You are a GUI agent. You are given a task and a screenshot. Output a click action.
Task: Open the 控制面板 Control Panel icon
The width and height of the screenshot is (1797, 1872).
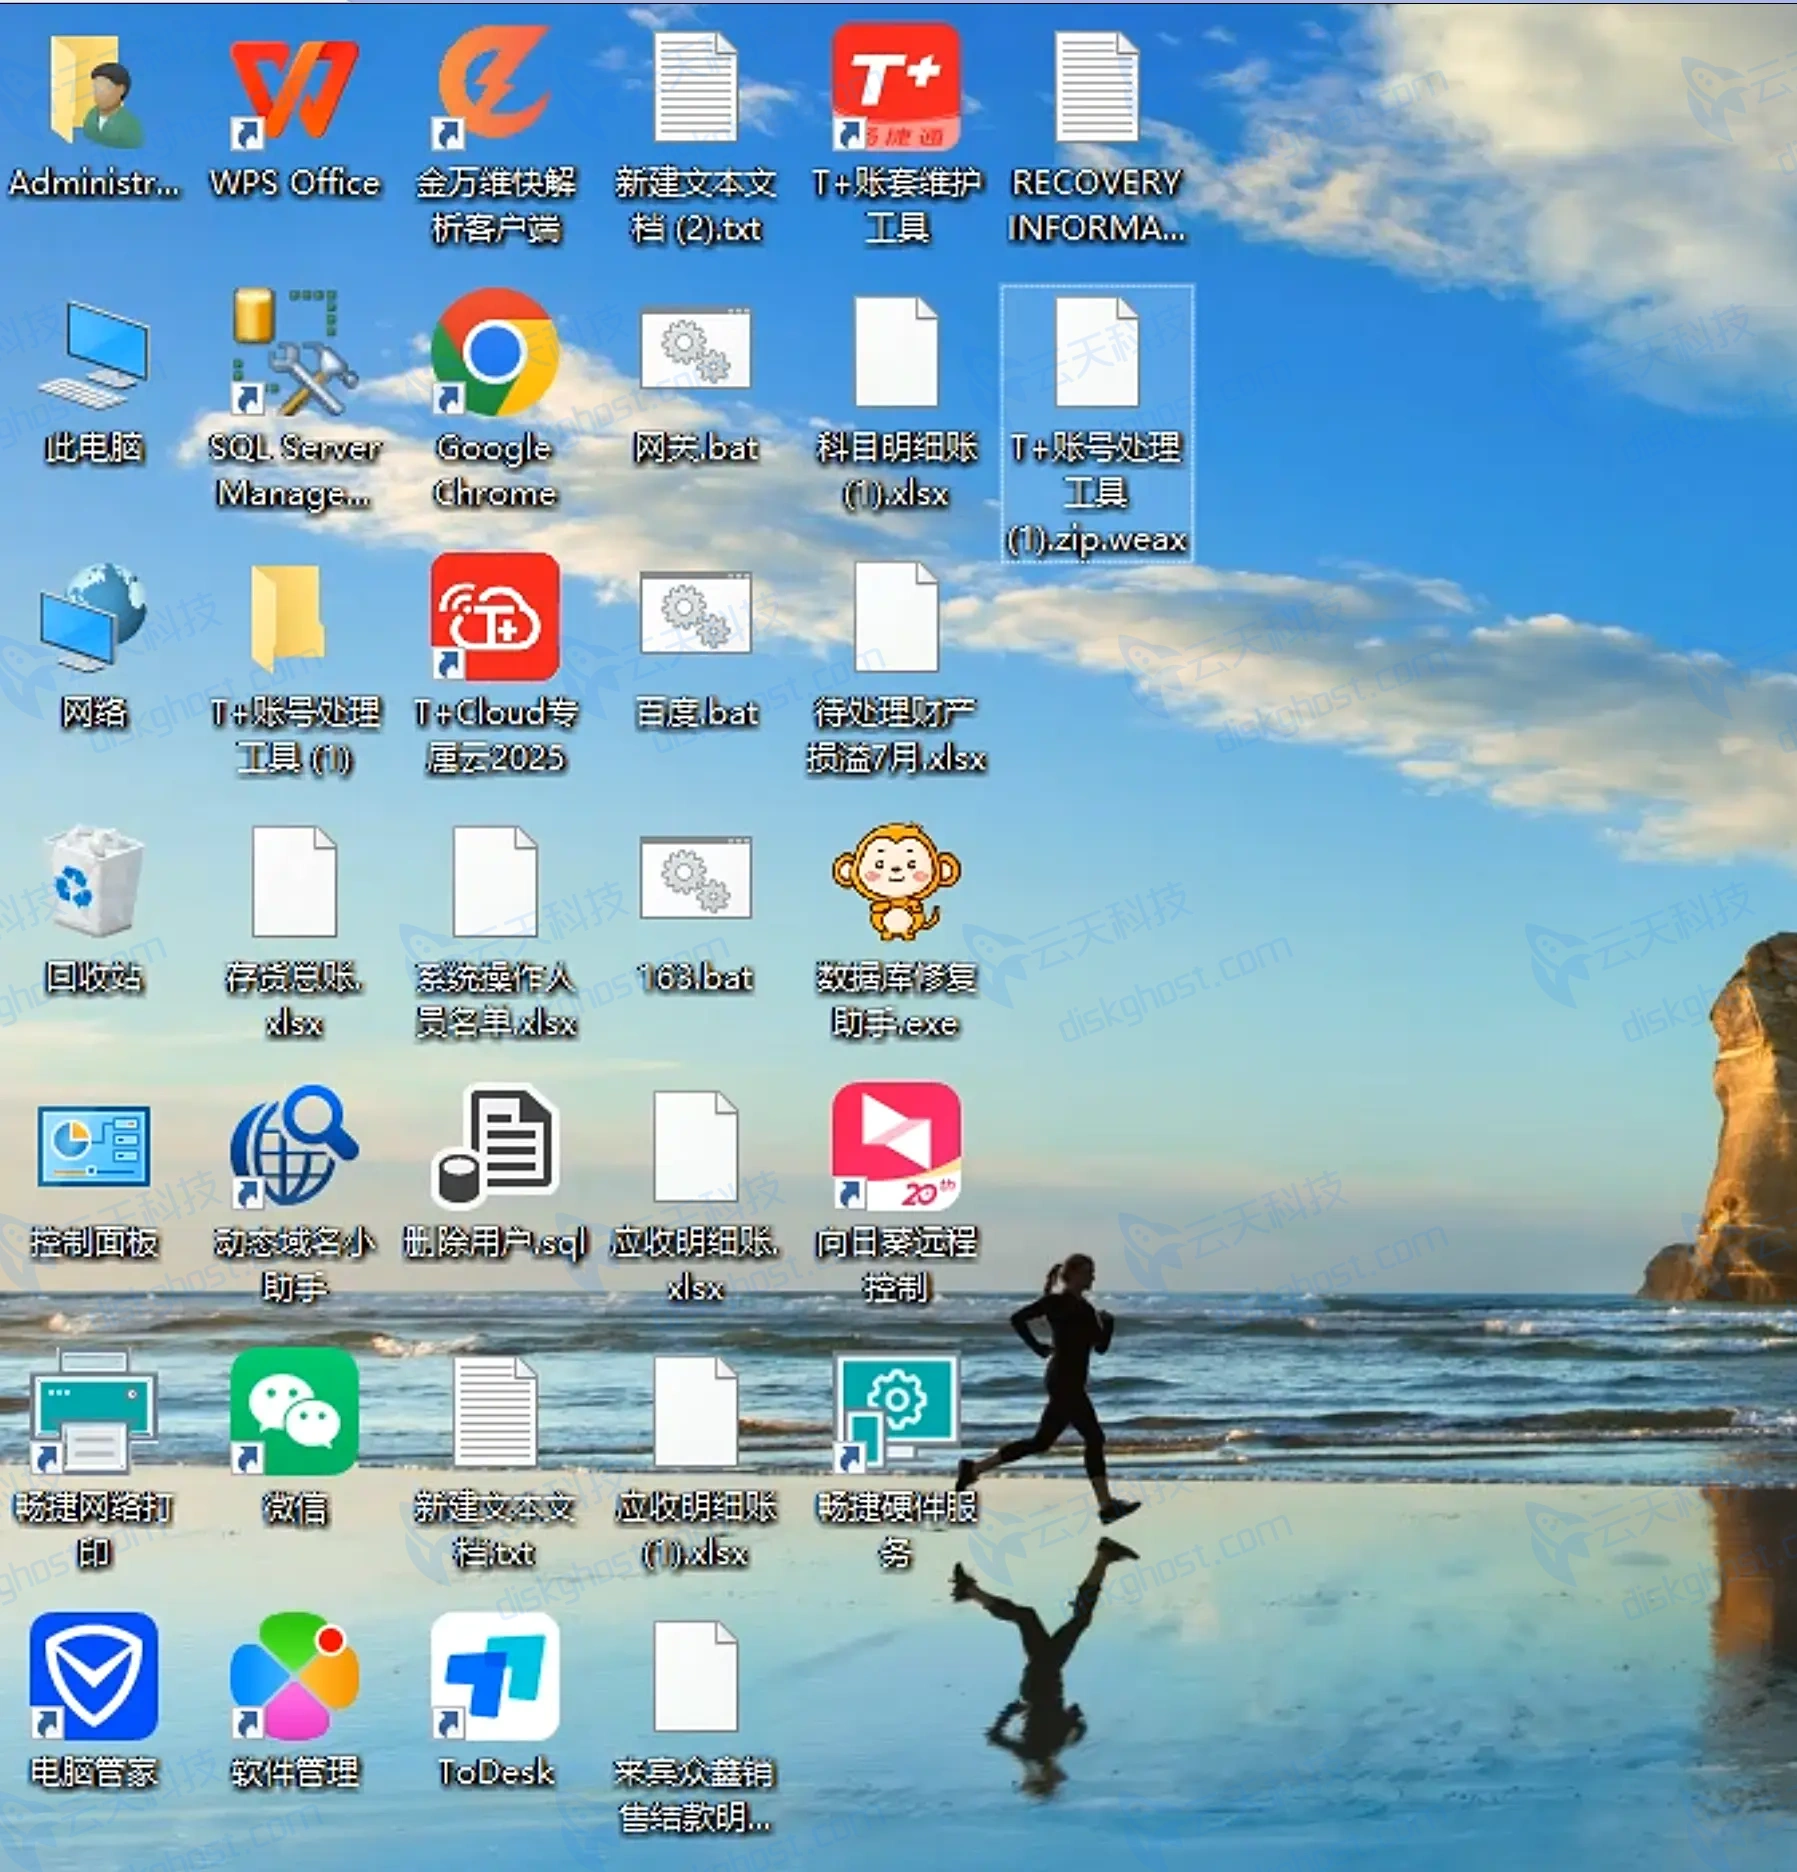click(95, 1146)
